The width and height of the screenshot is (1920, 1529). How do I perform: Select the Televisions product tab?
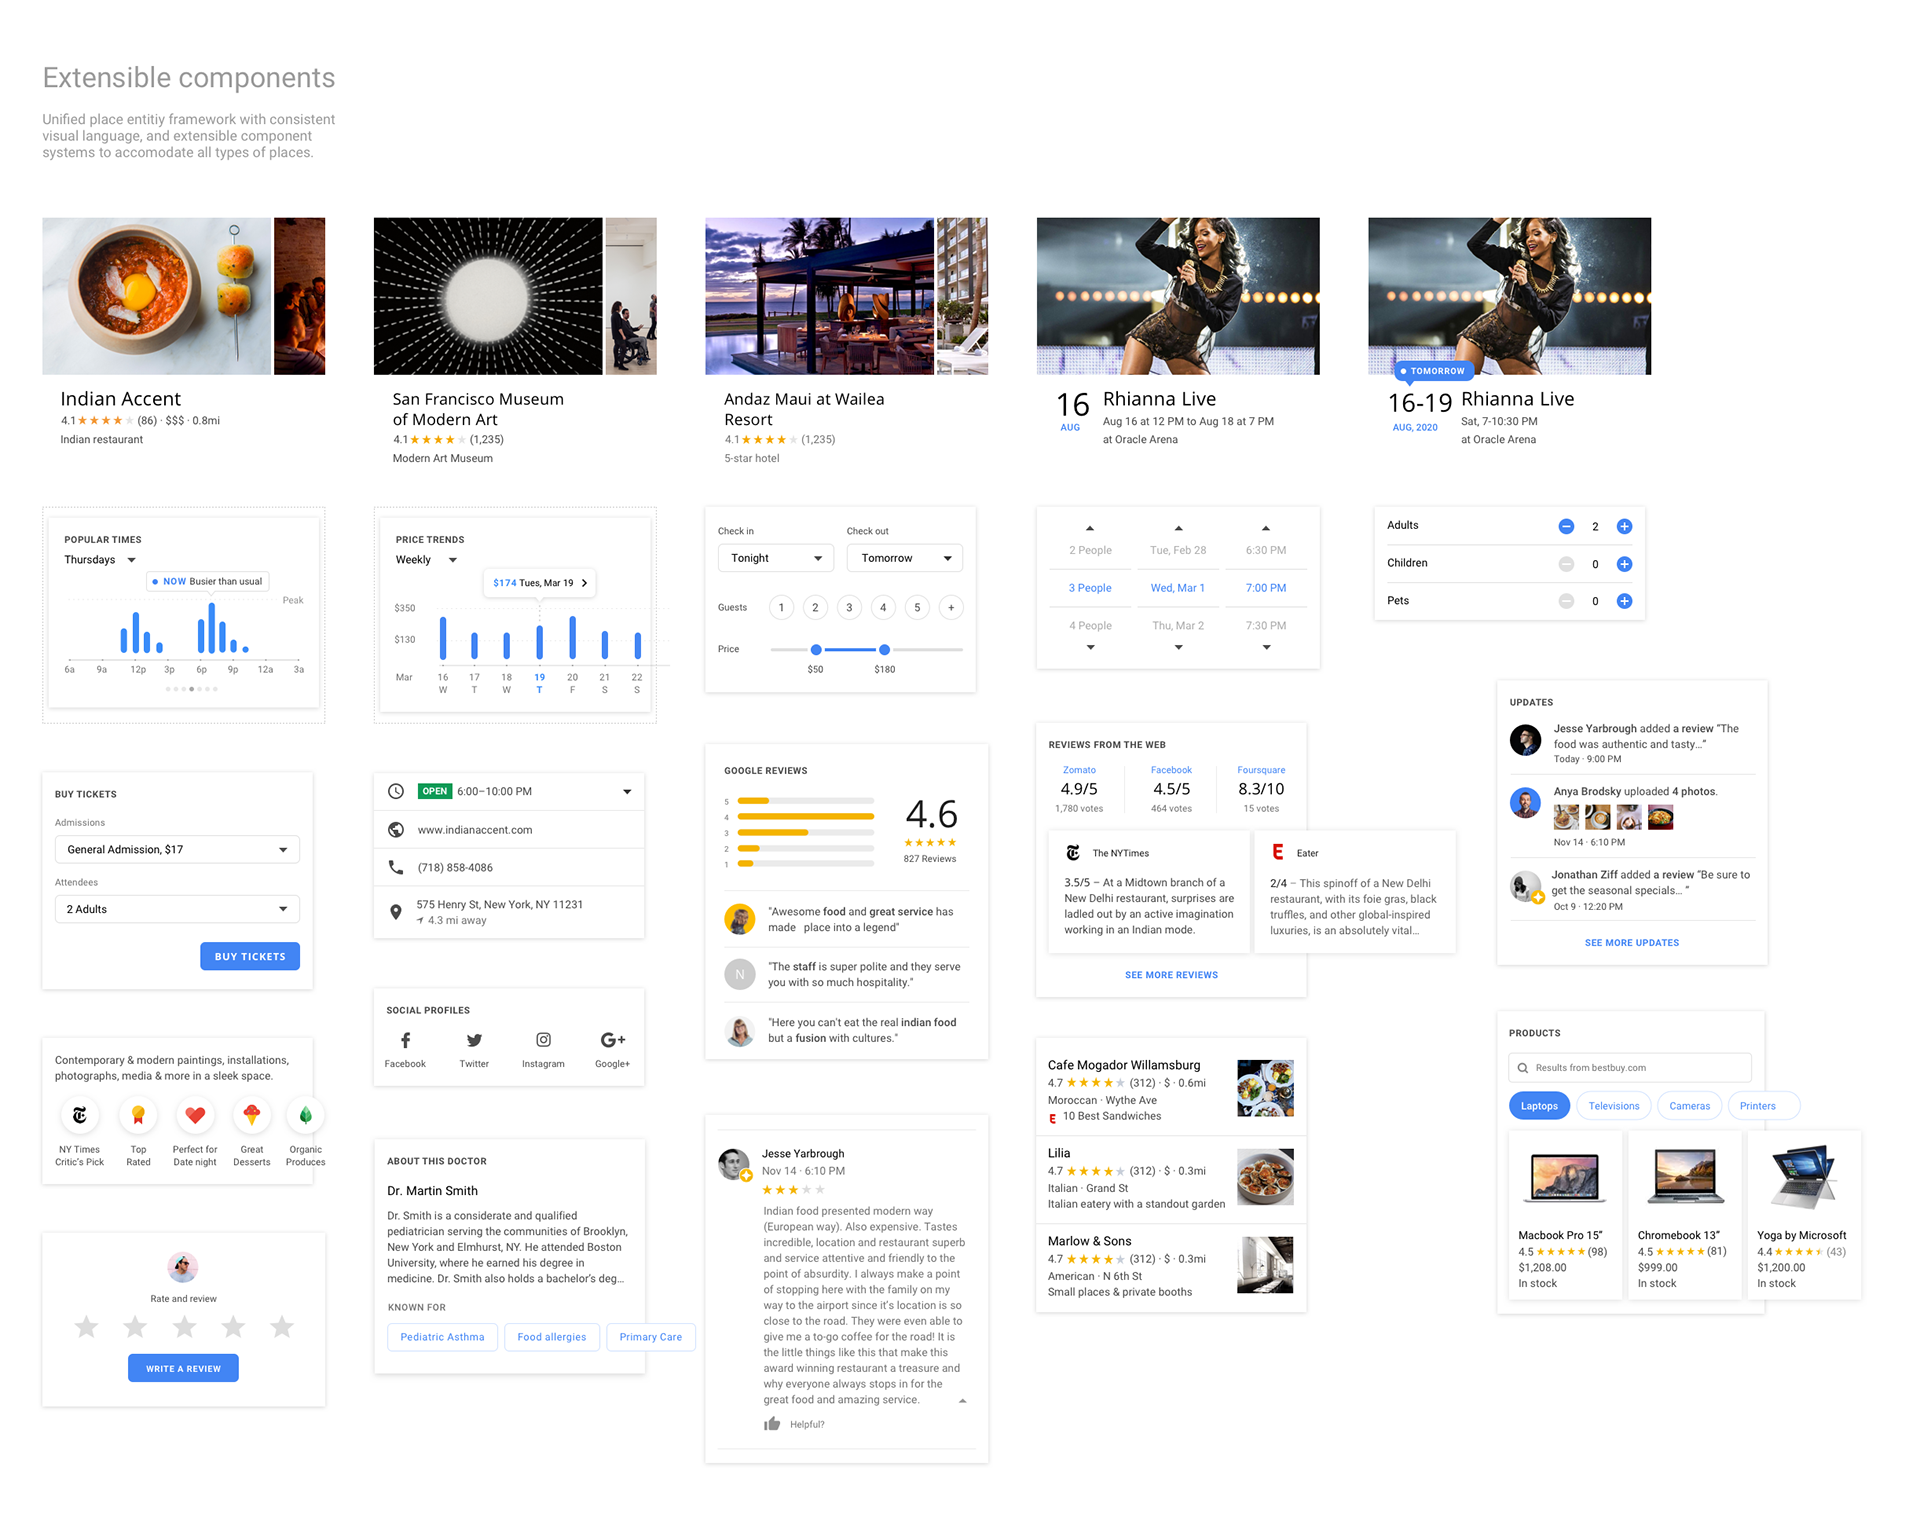click(x=1614, y=1106)
